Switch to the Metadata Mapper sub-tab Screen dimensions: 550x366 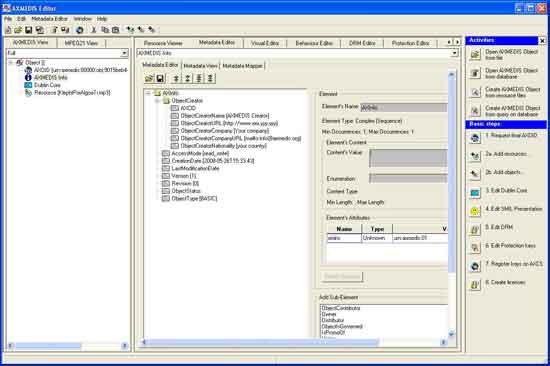(x=242, y=66)
